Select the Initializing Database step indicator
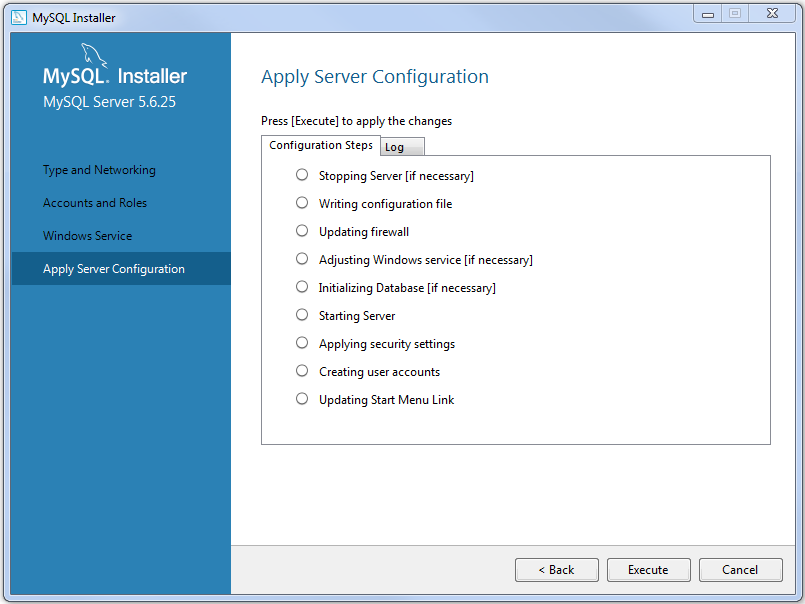805x604 pixels. coord(302,287)
